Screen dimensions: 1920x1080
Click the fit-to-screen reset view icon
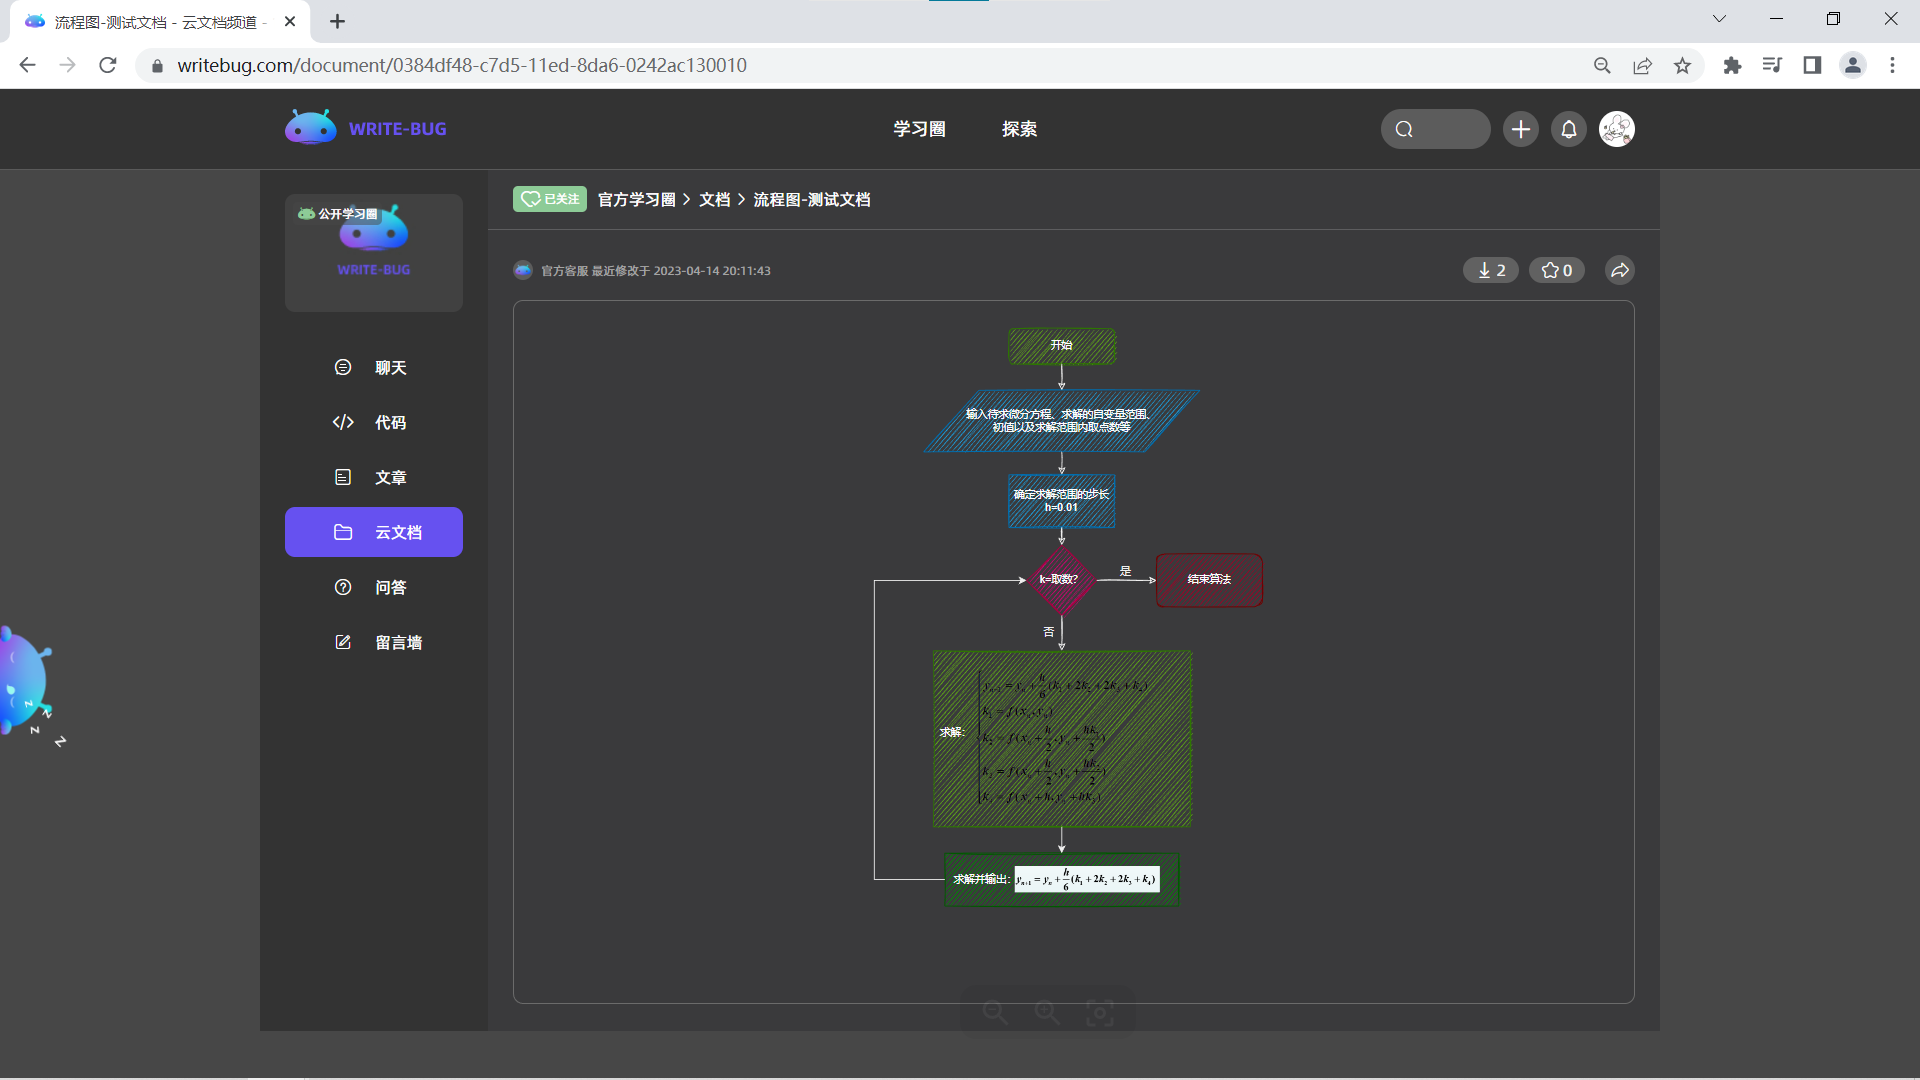point(1100,1013)
